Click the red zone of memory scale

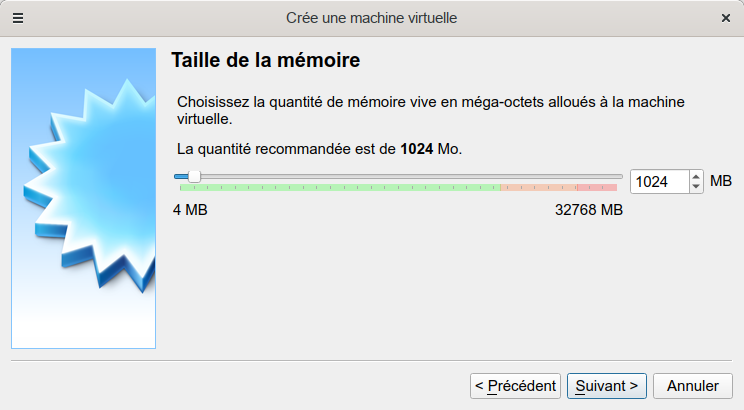pyautogui.click(x=596, y=187)
